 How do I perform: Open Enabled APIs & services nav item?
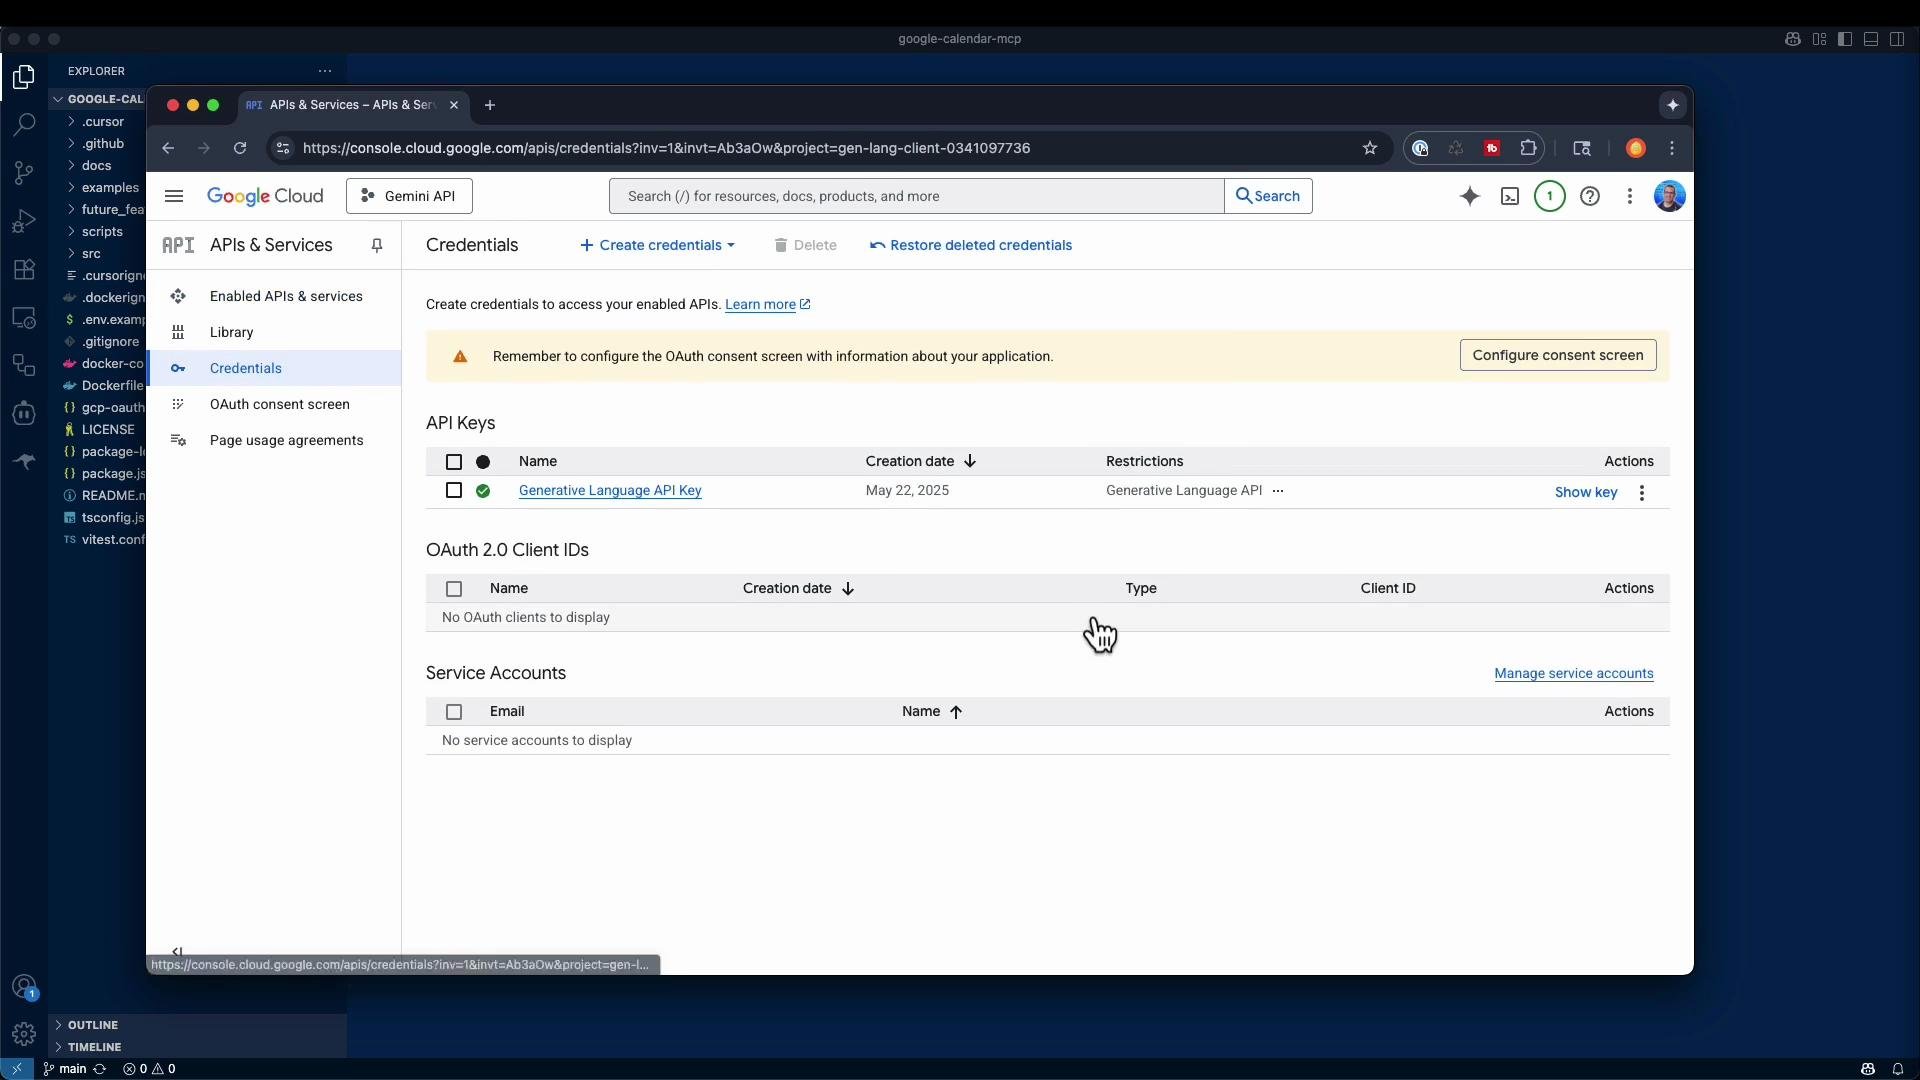(x=274, y=296)
